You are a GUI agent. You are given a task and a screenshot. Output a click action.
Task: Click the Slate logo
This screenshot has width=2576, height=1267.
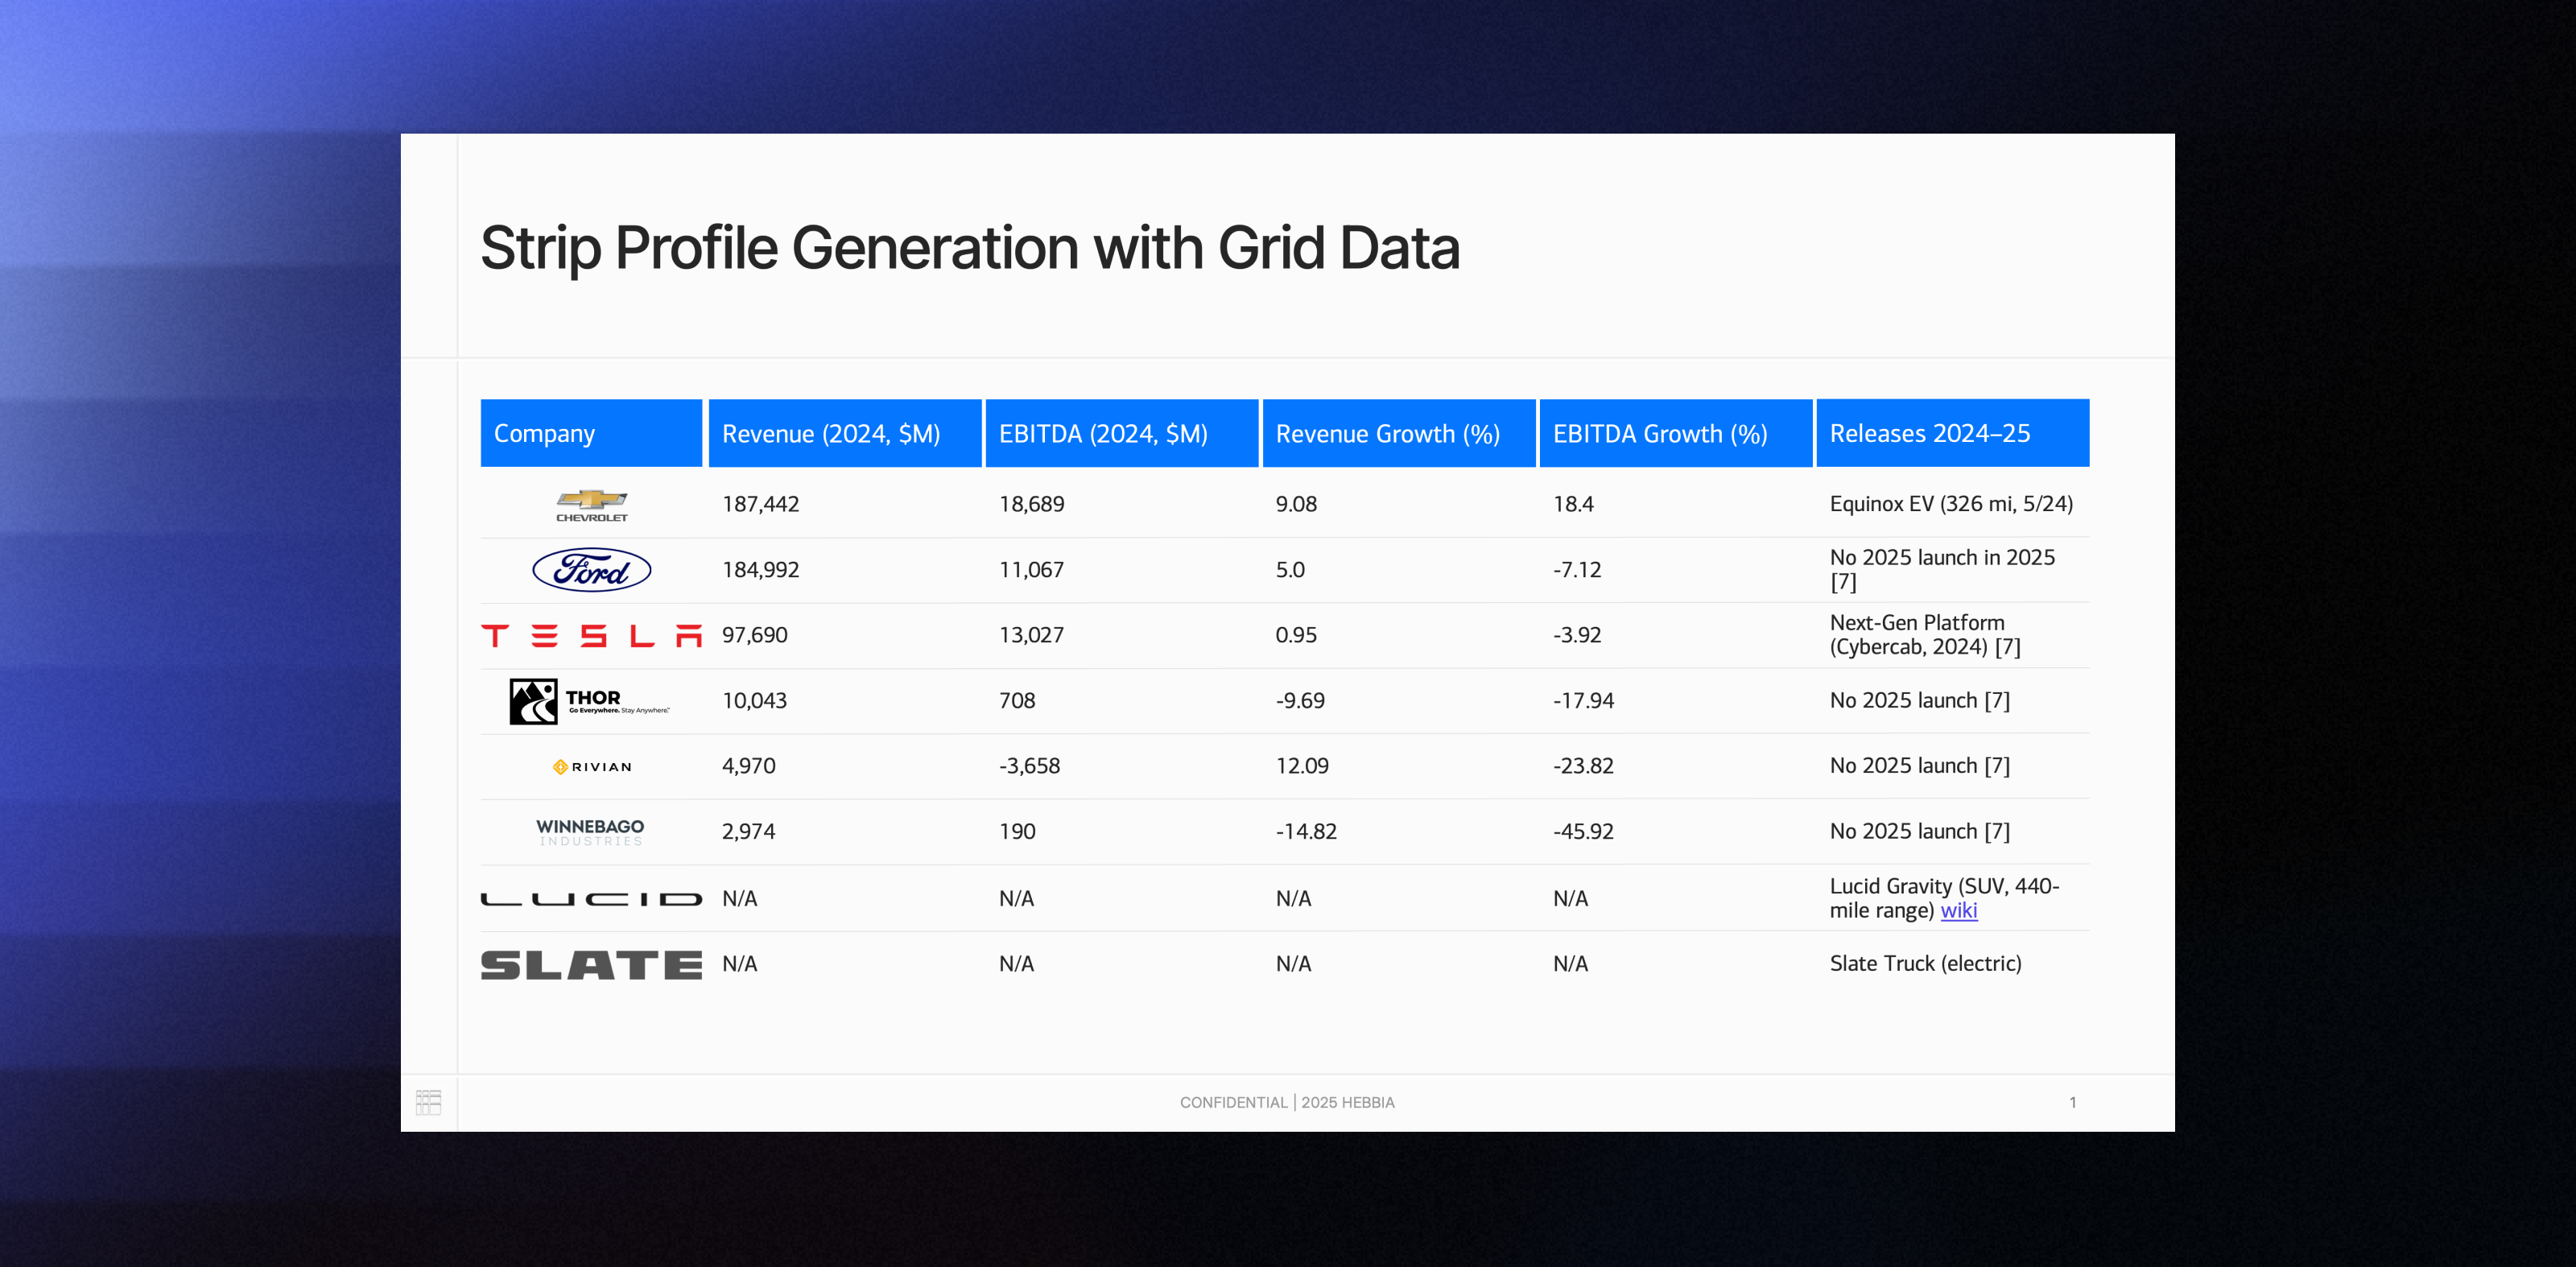click(591, 965)
